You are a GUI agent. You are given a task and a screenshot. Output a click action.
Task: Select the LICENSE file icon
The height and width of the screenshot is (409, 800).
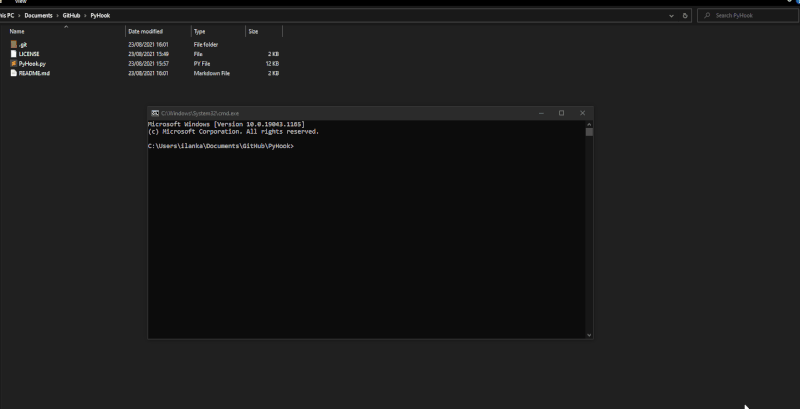[14, 54]
